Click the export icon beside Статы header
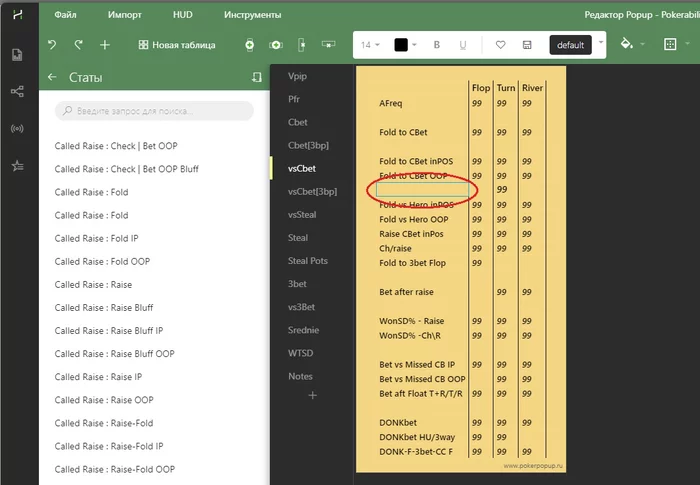Viewport: 700px width, 485px height. [x=257, y=77]
